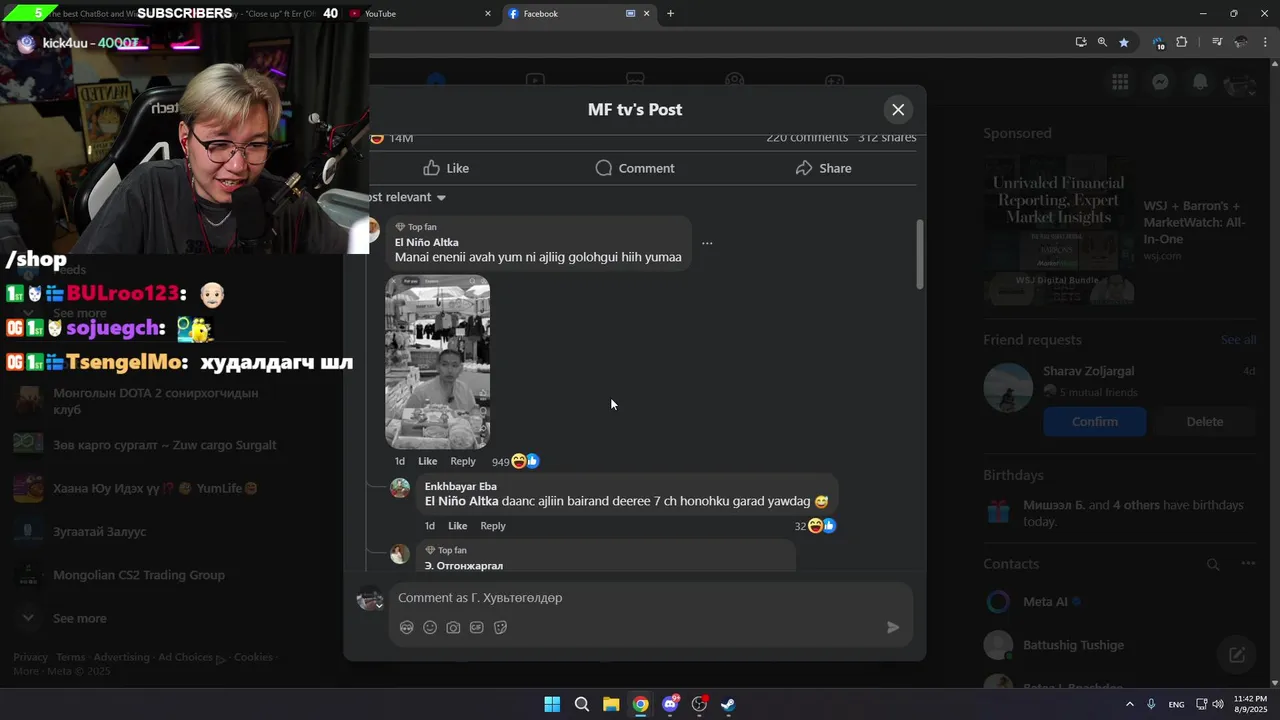The image size is (1280, 720).
Task: Reply to Enkhbayar Eba's comment
Action: pos(492,526)
